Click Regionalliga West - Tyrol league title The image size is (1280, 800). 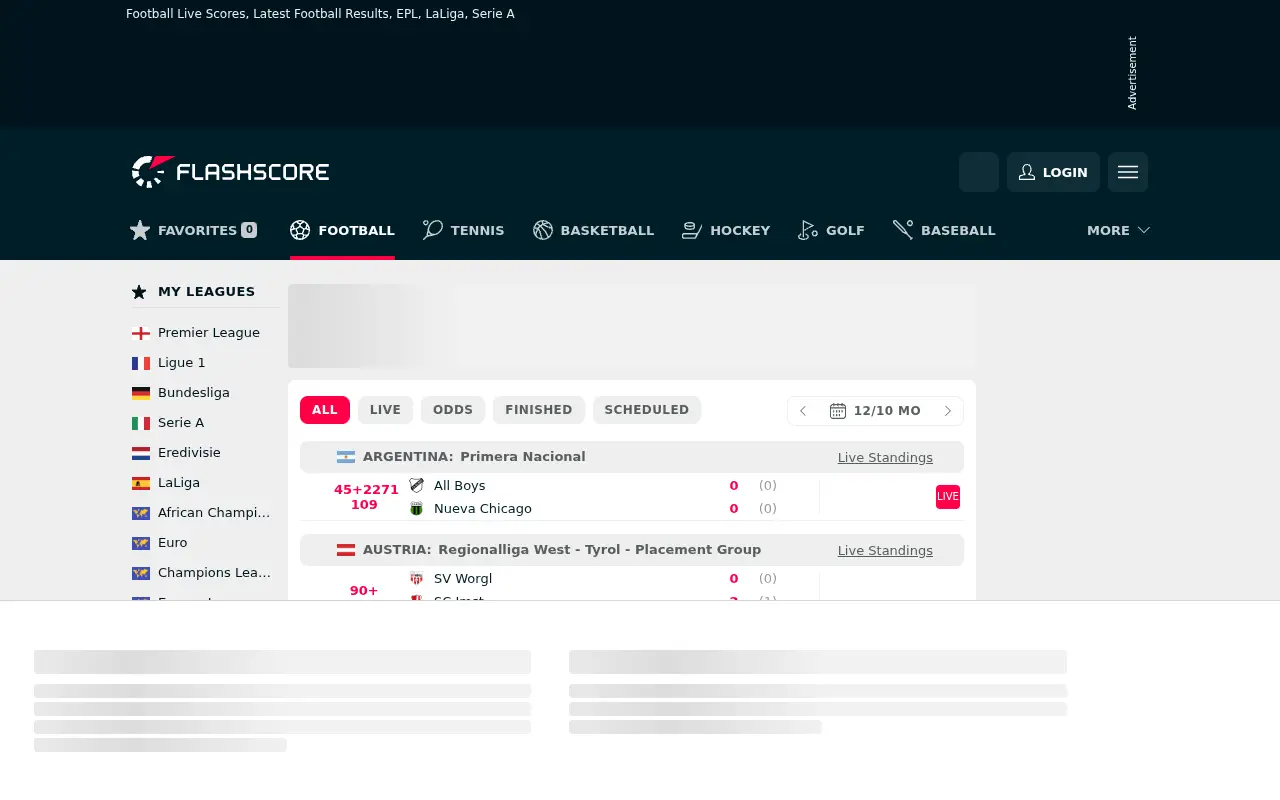599,550
